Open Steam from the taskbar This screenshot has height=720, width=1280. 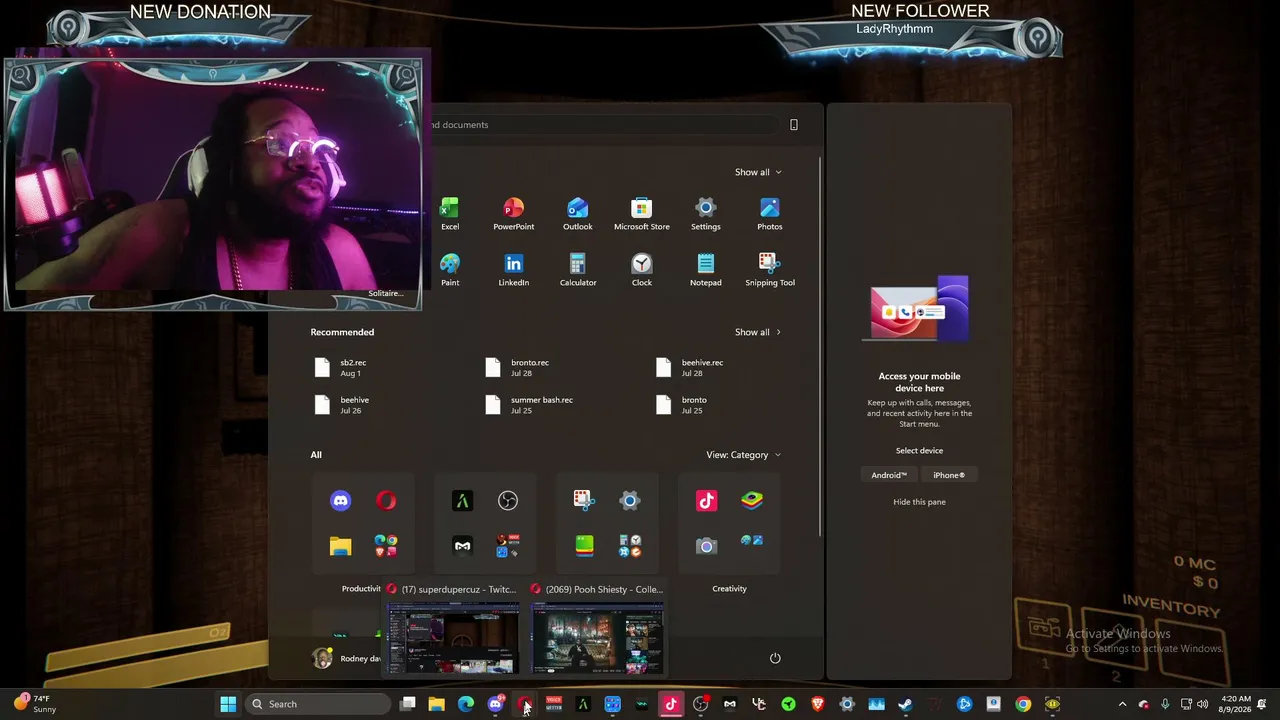[905, 704]
